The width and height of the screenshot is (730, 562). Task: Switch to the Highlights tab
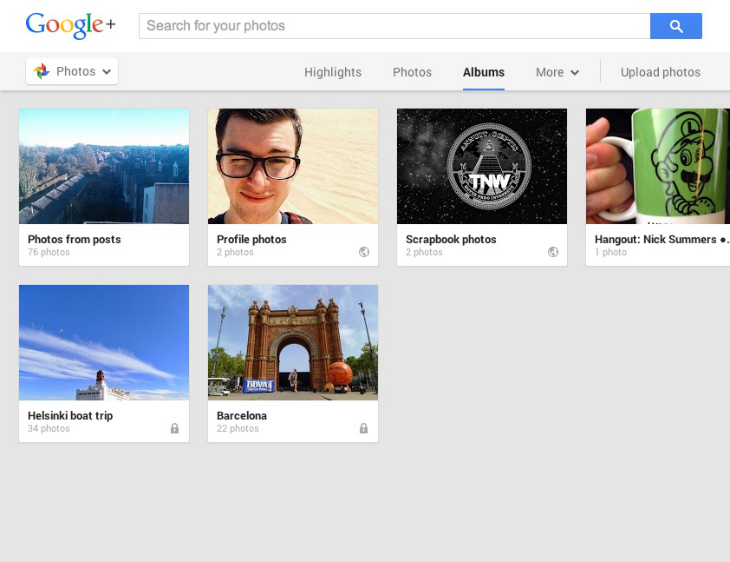point(333,72)
